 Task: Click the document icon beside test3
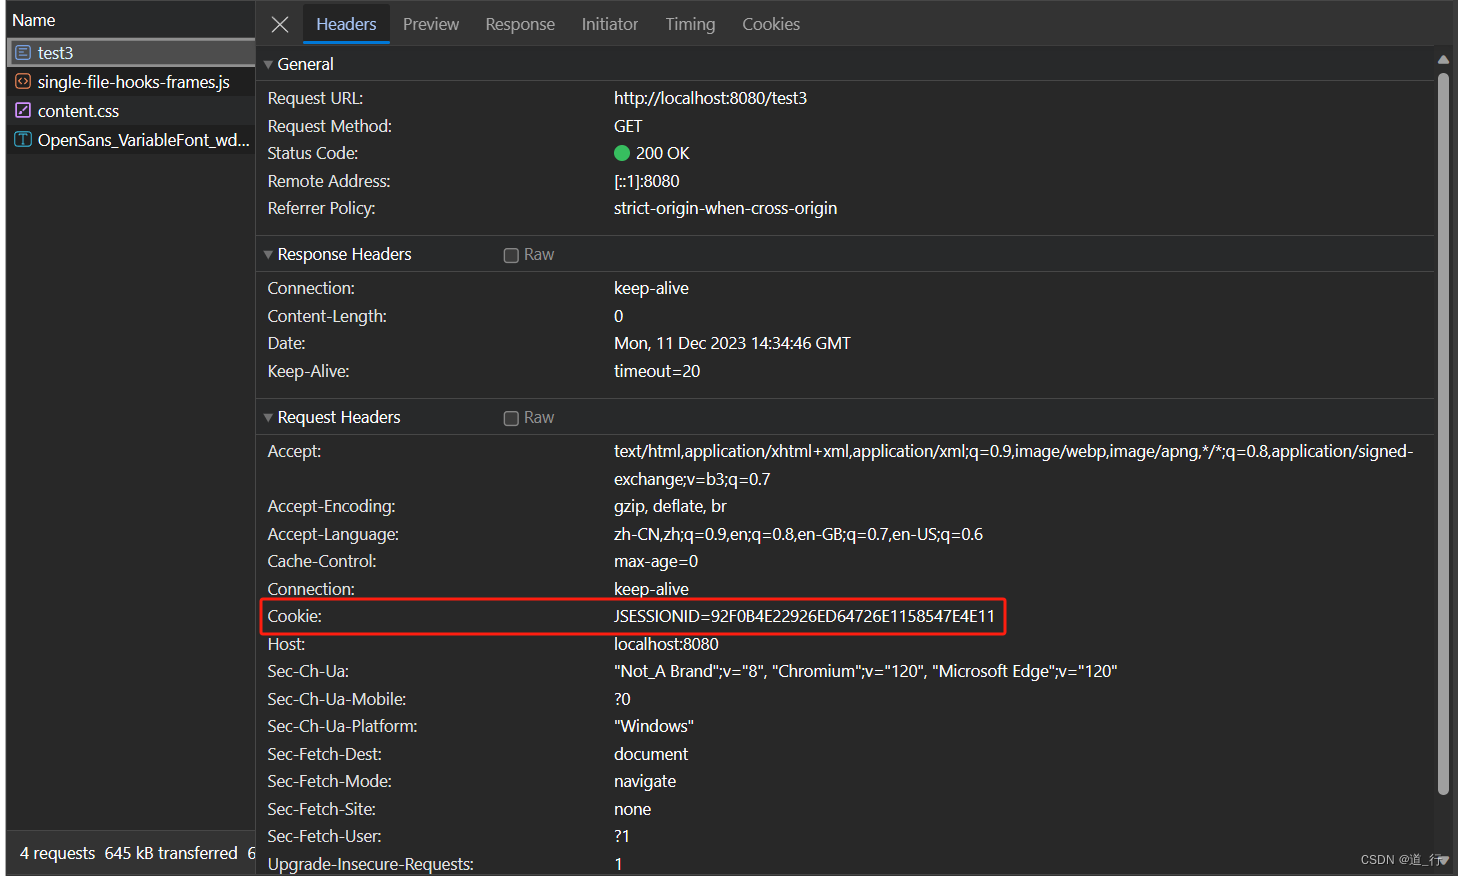point(23,52)
